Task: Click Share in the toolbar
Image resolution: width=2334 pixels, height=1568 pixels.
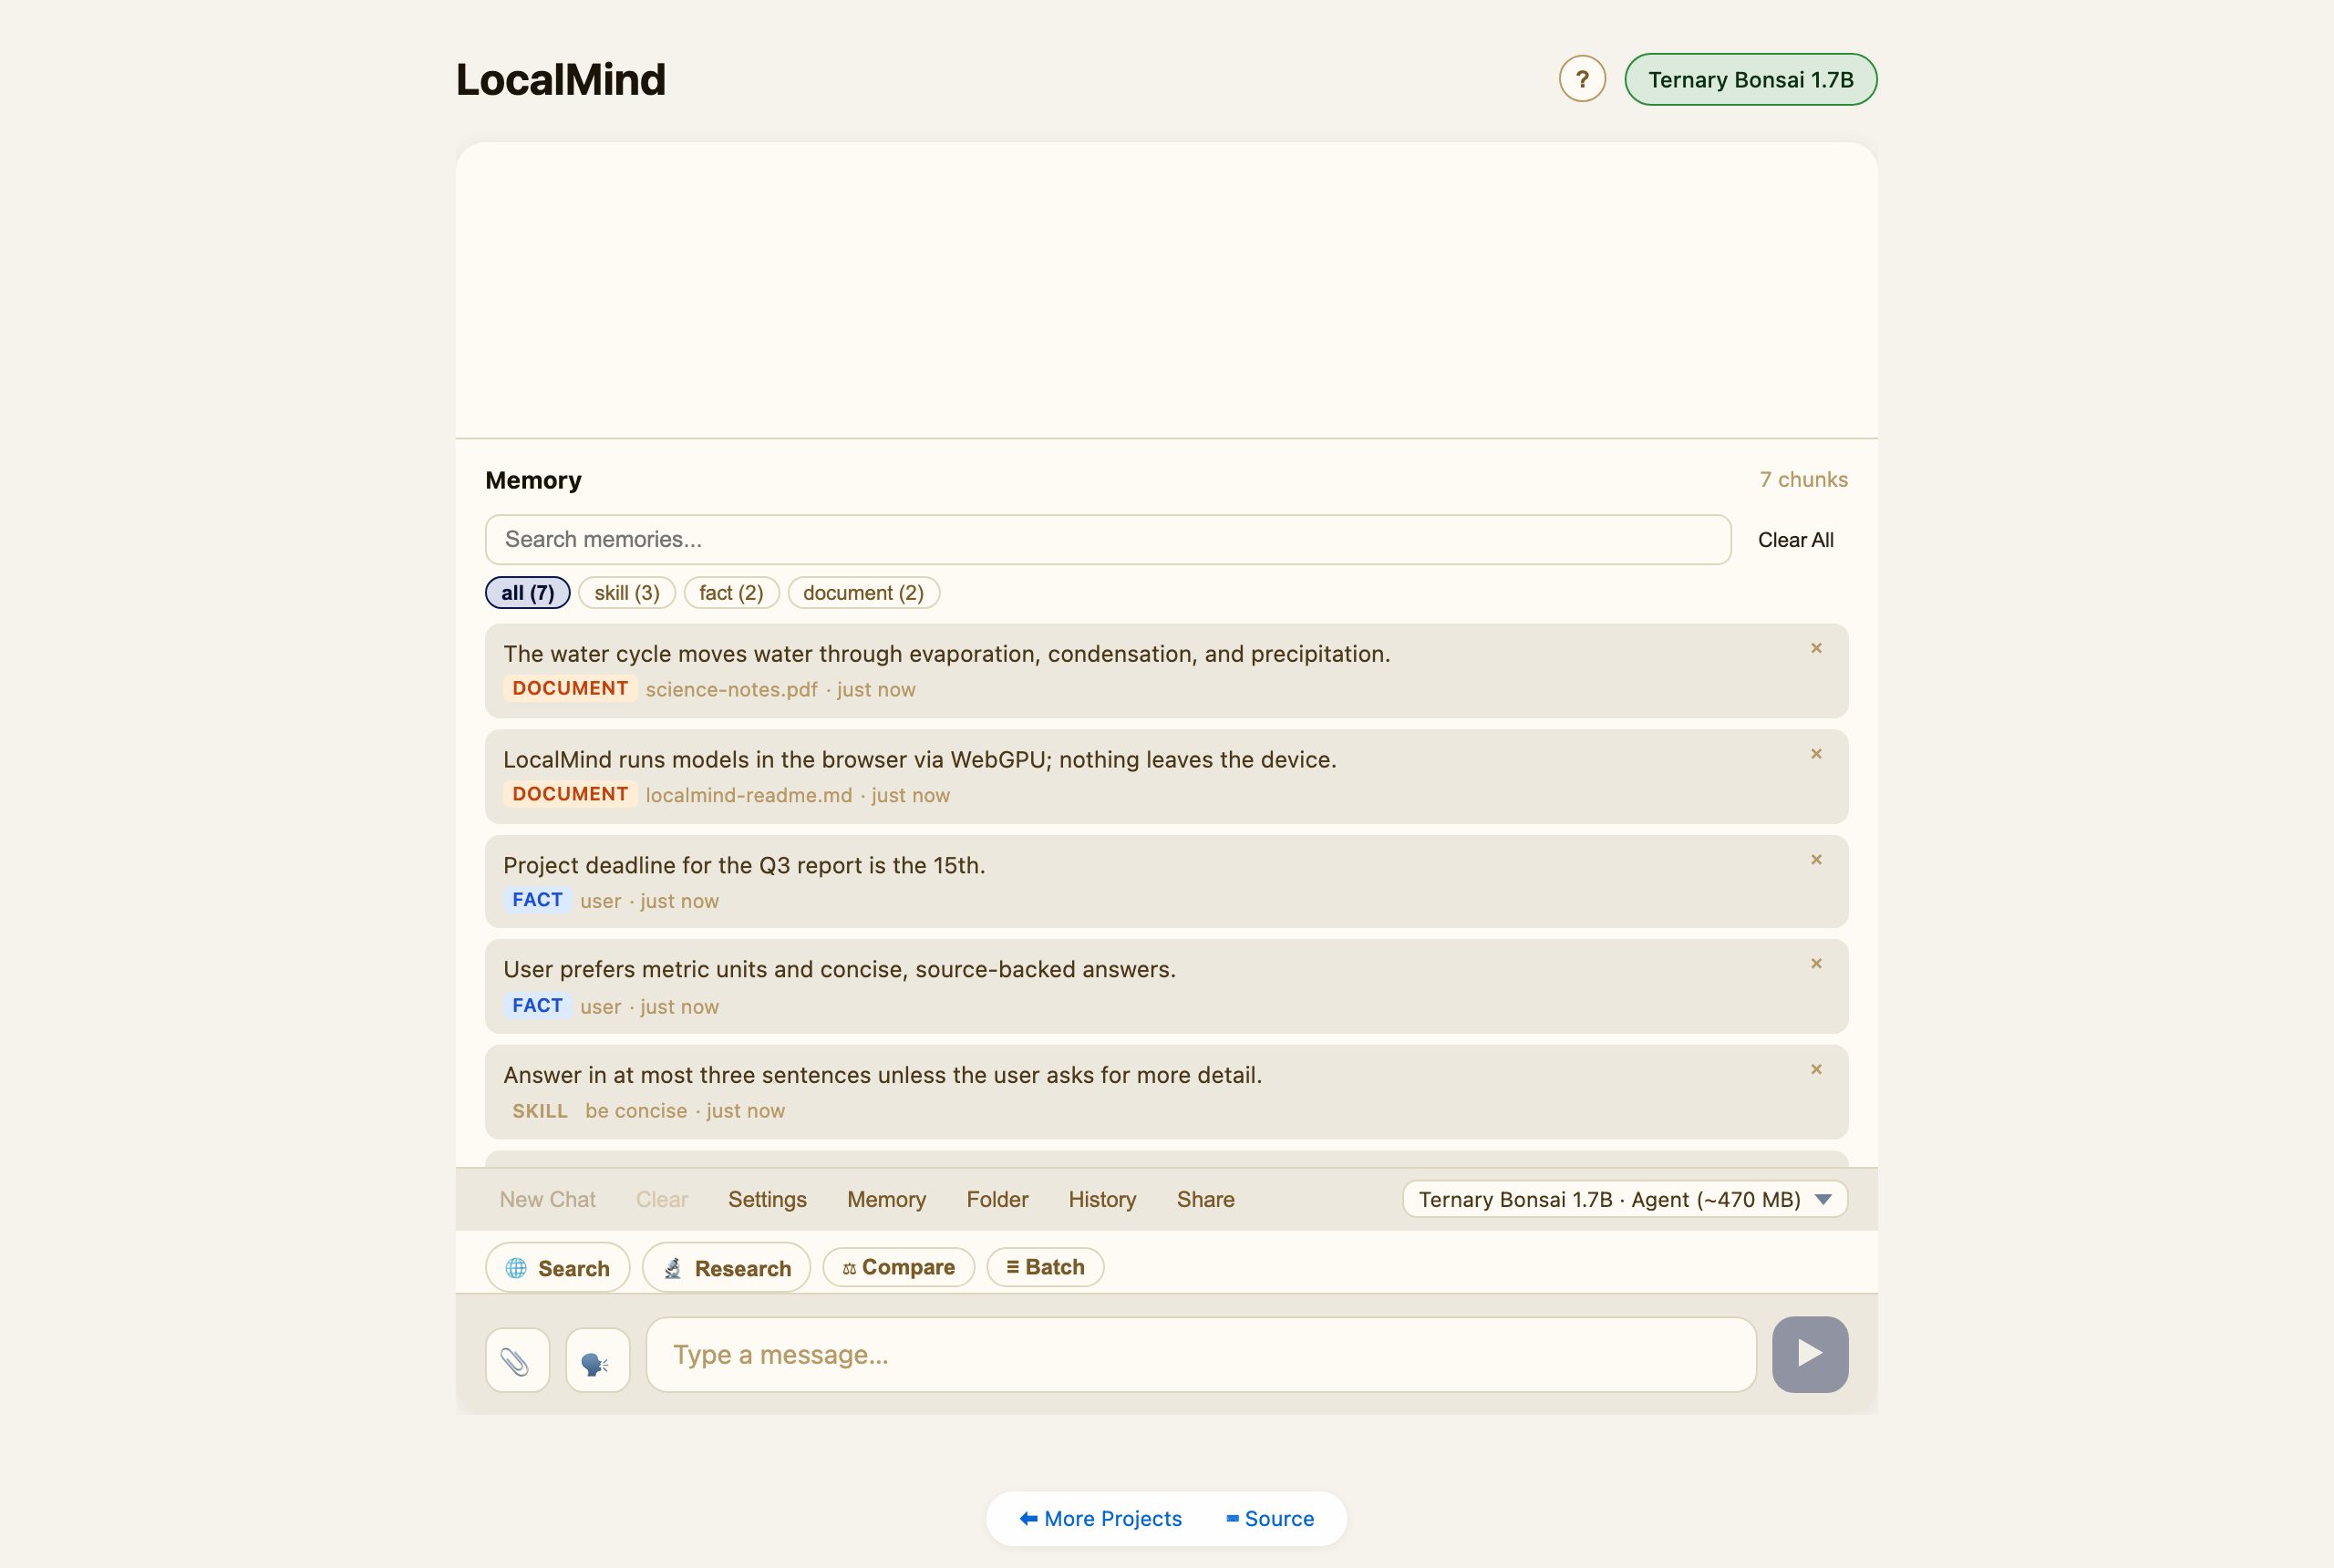Action: click(1205, 1199)
